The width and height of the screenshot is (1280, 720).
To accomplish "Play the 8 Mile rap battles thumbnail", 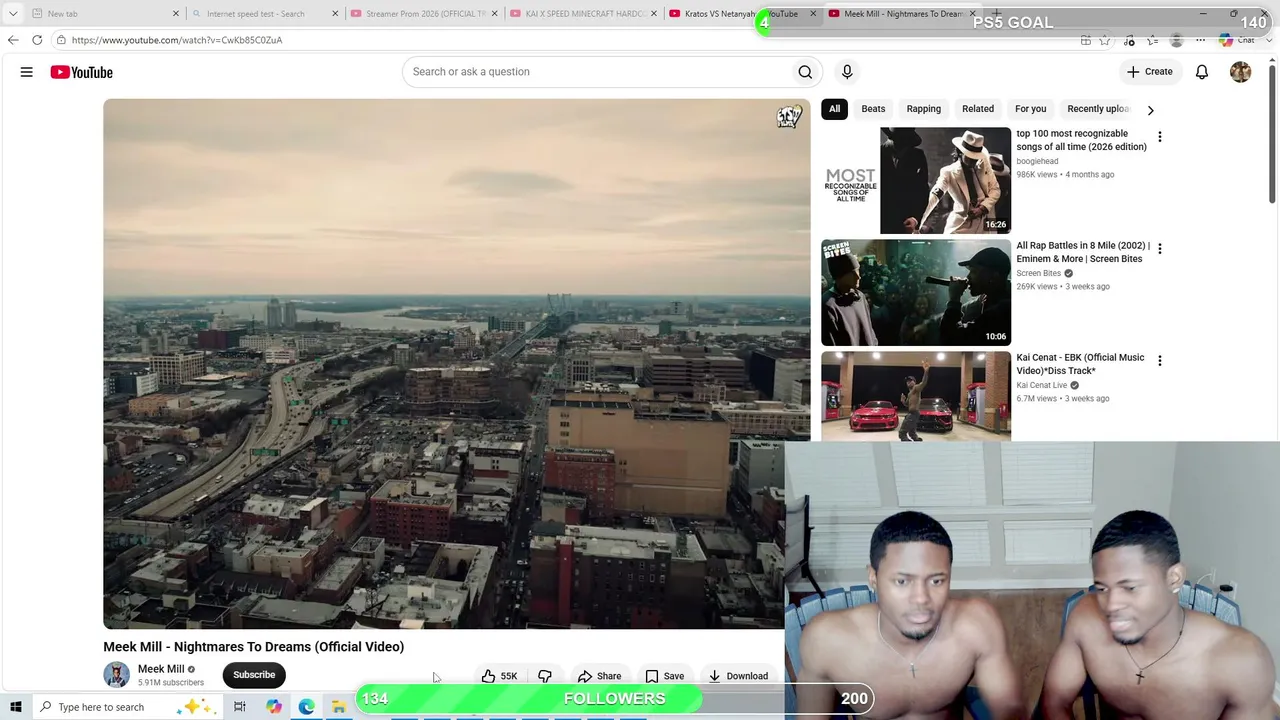I will click(916, 292).
